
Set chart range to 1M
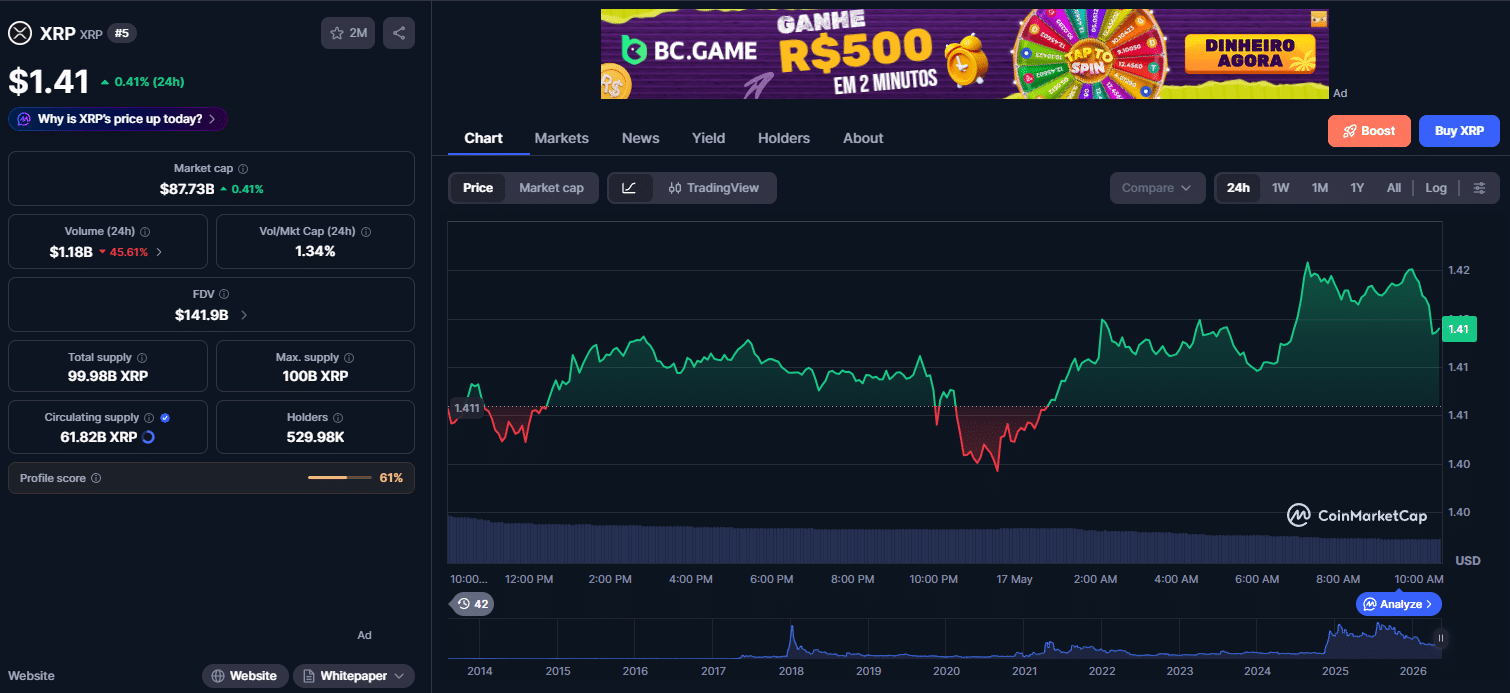click(1320, 188)
